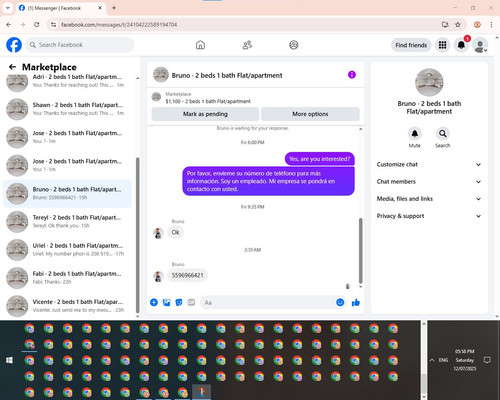Screen dimensions: 500x400
Task: Click the $1,100 listing title under Marketplace
Action: (x=208, y=101)
